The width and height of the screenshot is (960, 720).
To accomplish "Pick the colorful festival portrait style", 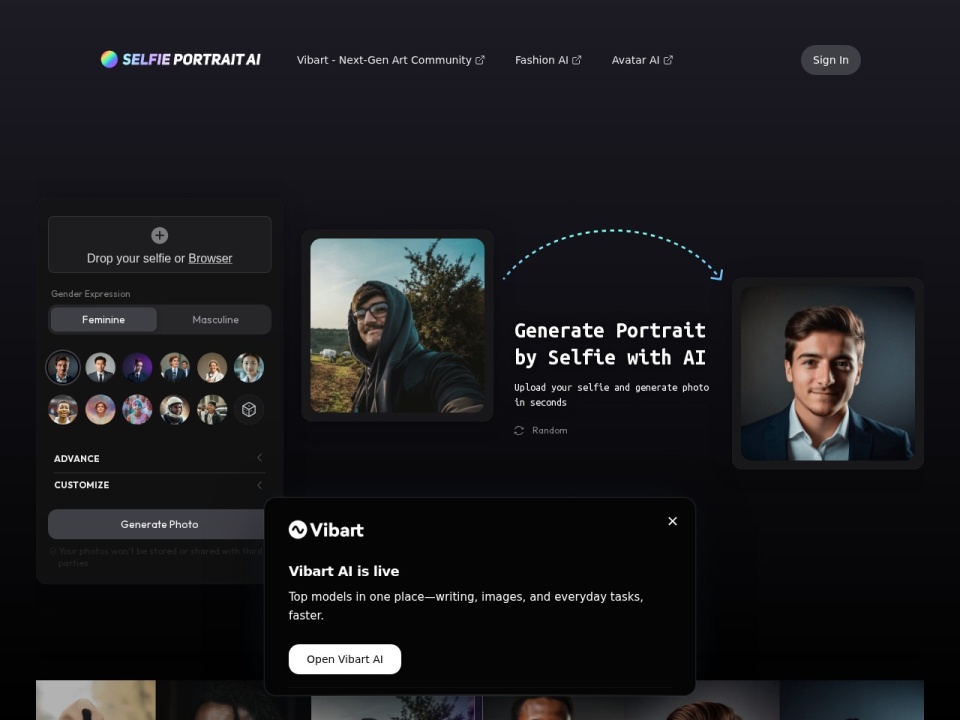I will (x=137, y=410).
